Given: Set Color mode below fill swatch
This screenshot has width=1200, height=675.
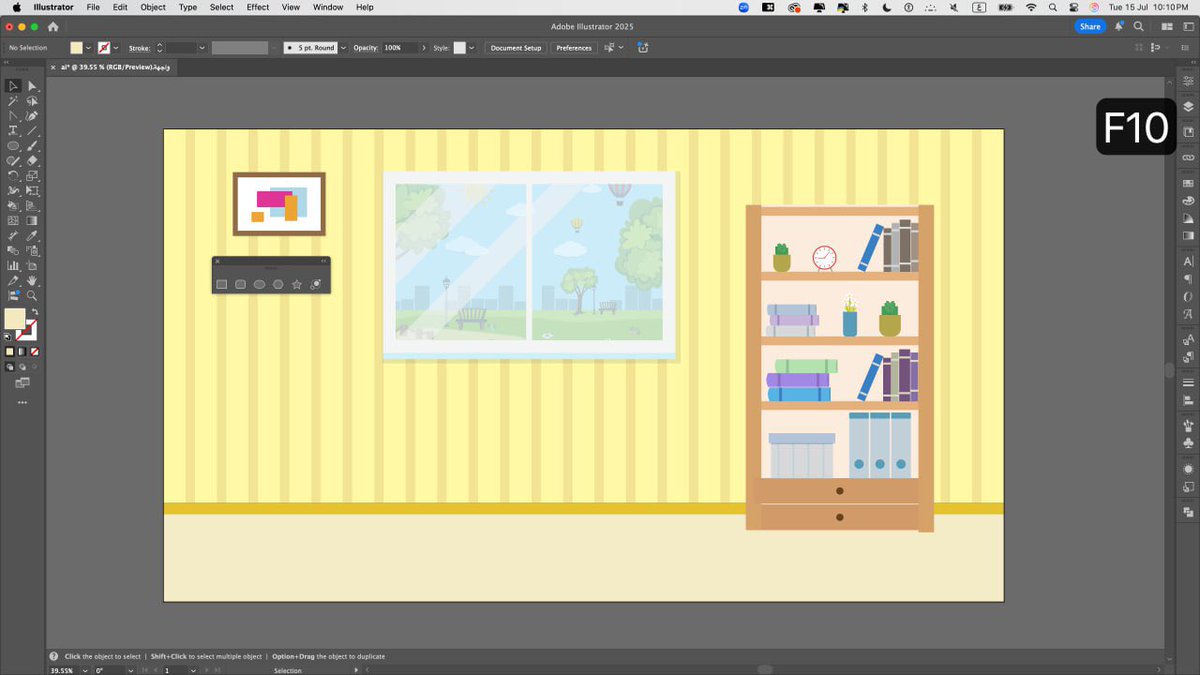Looking at the screenshot, I should pyautogui.click(x=10, y=352).
